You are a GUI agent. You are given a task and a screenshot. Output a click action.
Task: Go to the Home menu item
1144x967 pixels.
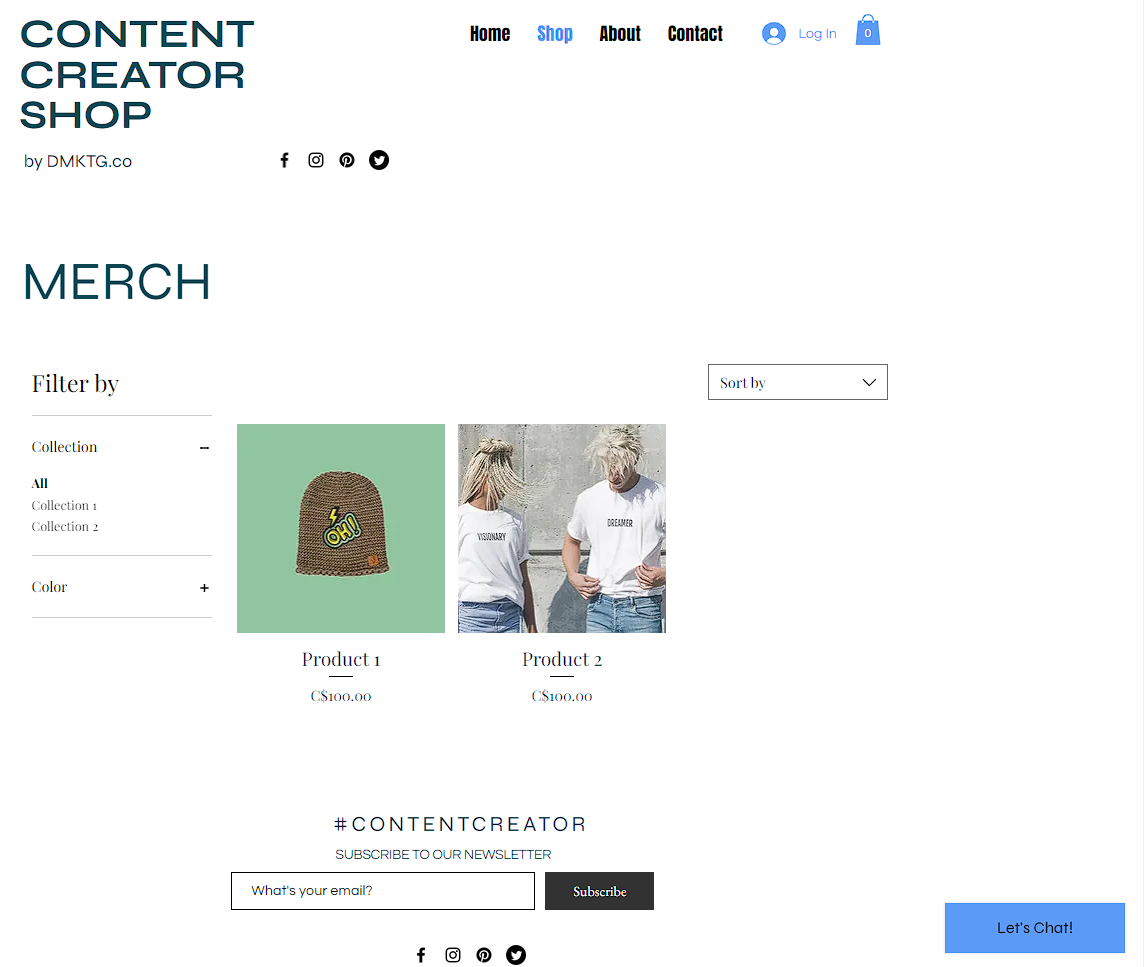(490, 34)
